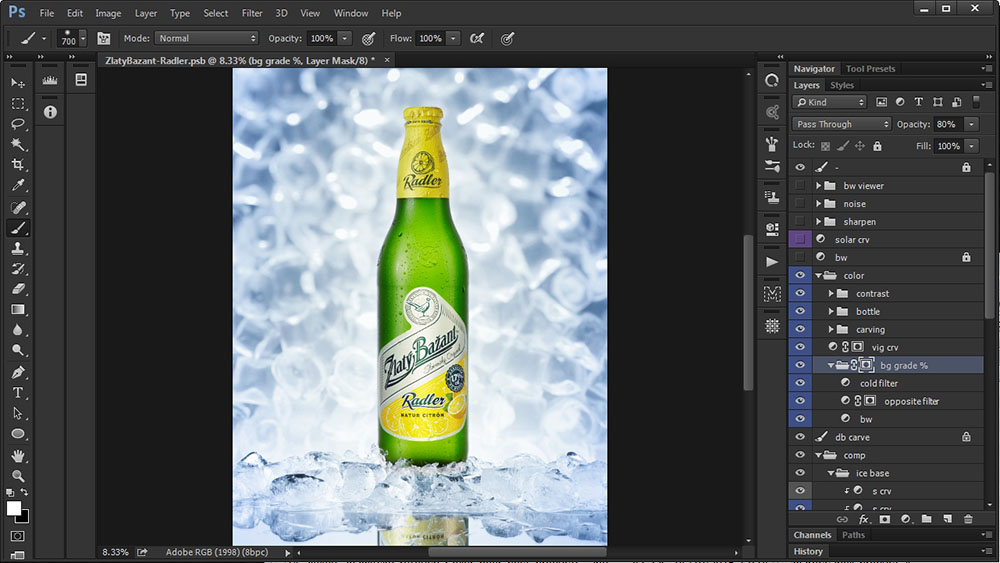Show the solar crv layer

[x=800, y=239]
